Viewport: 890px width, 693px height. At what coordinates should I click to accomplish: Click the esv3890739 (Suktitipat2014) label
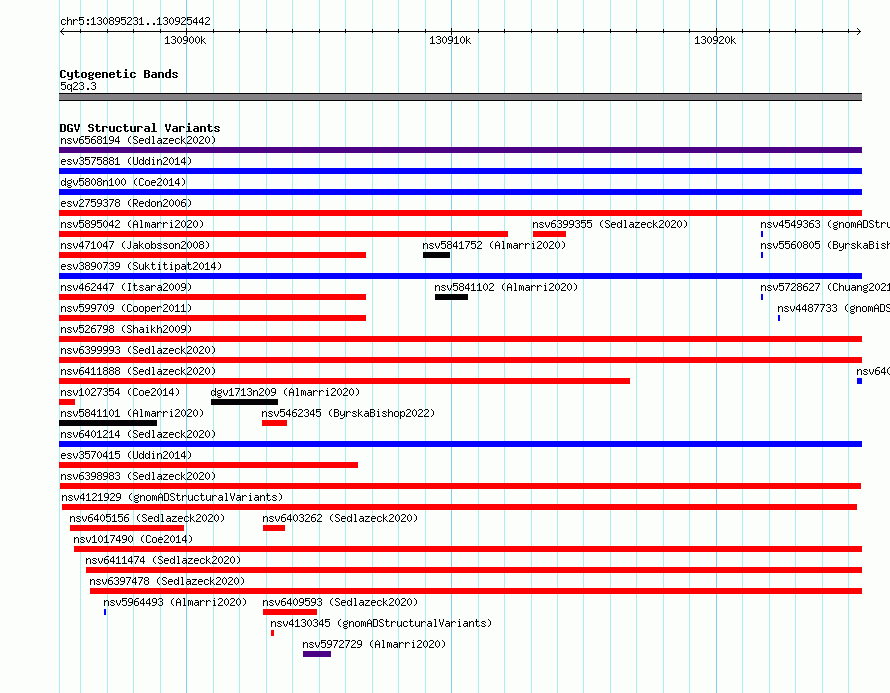(141, 266)
